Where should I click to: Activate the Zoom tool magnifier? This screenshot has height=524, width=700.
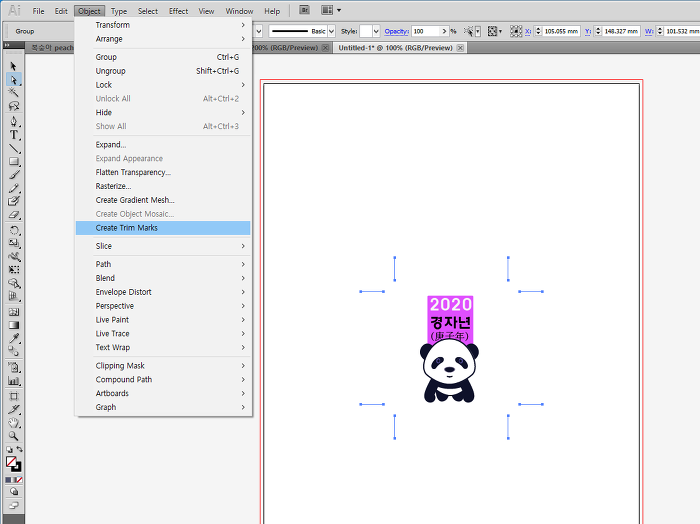(14, 436)
